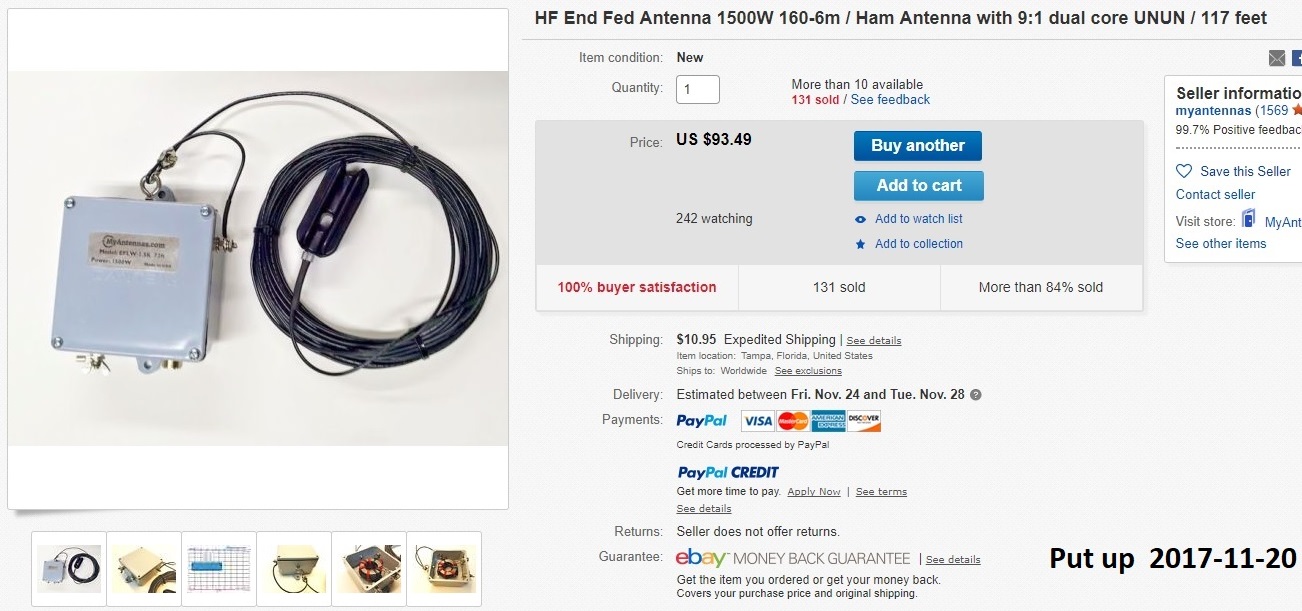This screenshot has width=1302, height=611.
Task: Click the eye icon beside Add to watch list
Action: (860, 219)
